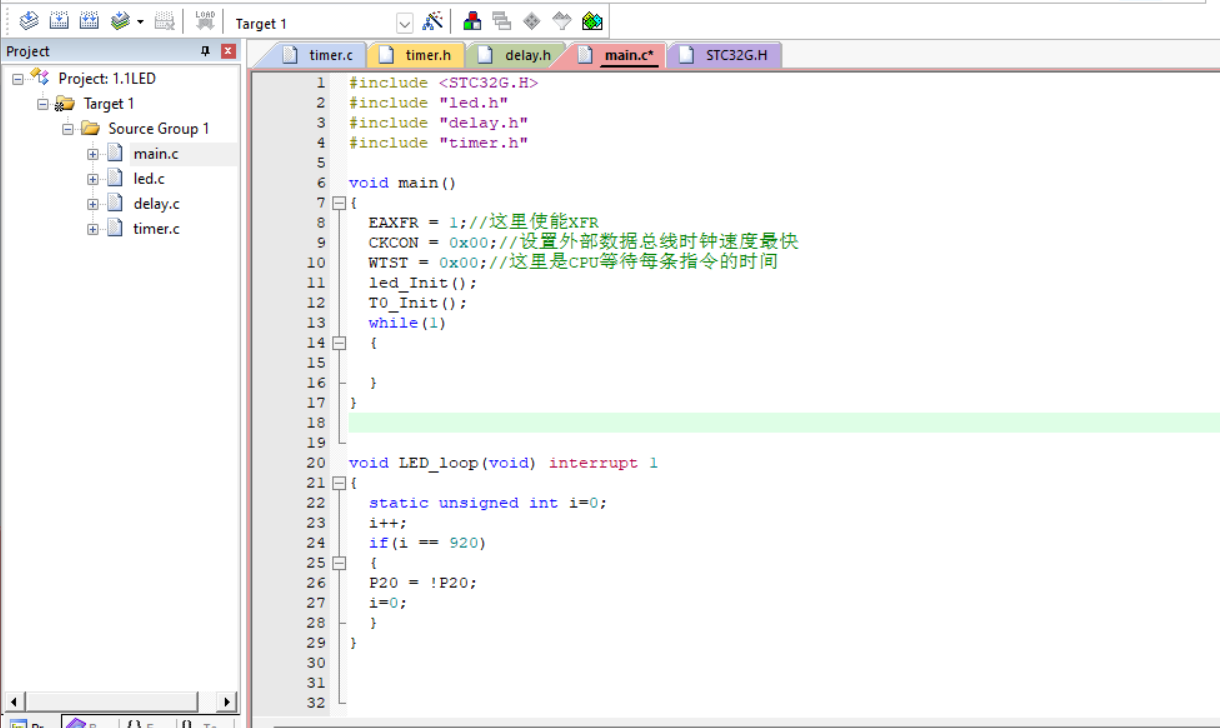Click the Stop build icon
This screenshot has width=1220, height=728.
[165, 21]
